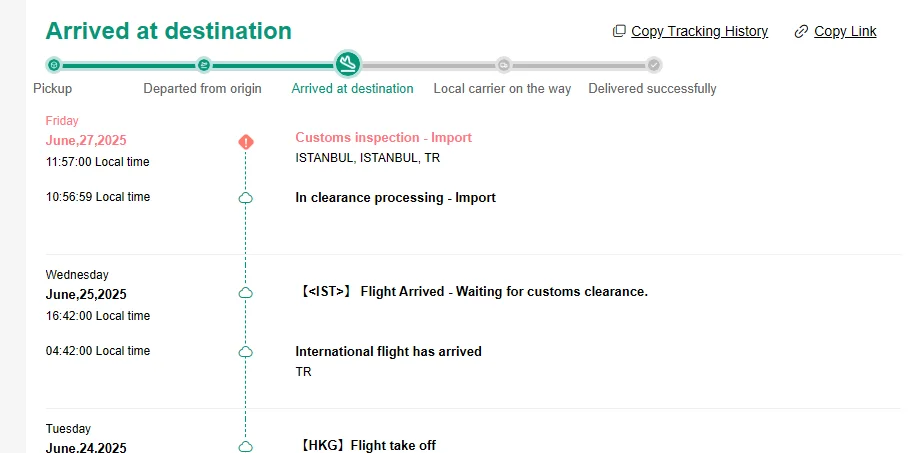
Task: Click the Departed from origin step icon
Action: (204, 65)
